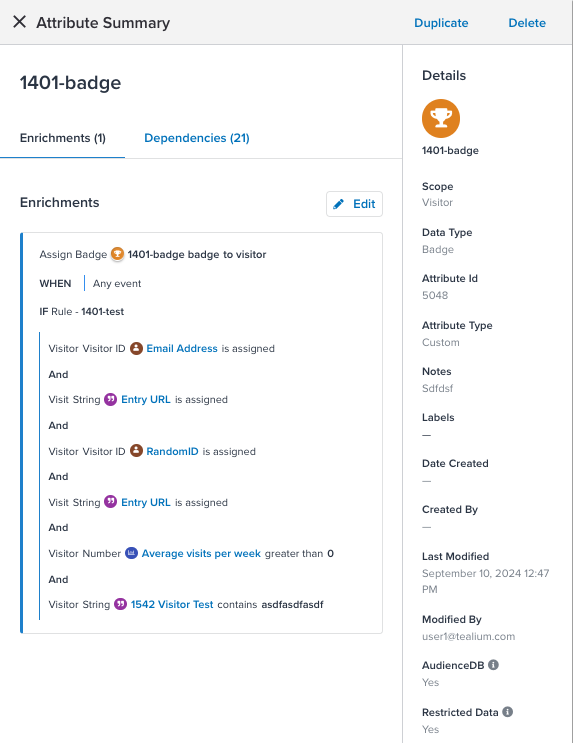Show the AudienceDB info tooltip icon

click(493, 665)
